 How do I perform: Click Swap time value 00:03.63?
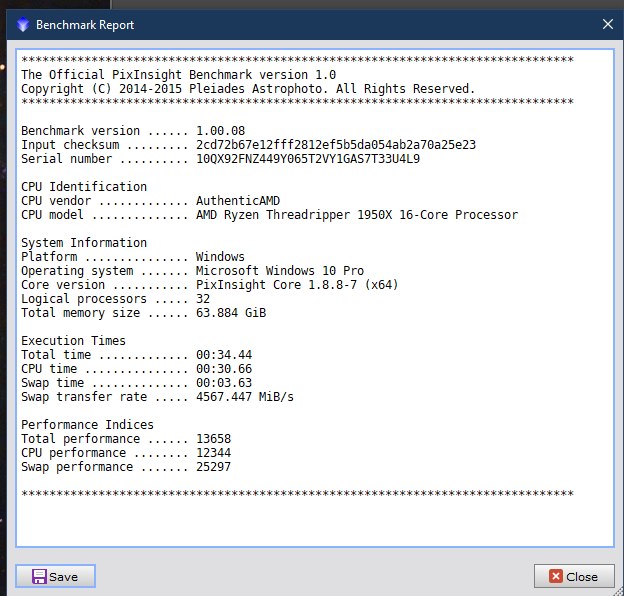pos(224,383)
